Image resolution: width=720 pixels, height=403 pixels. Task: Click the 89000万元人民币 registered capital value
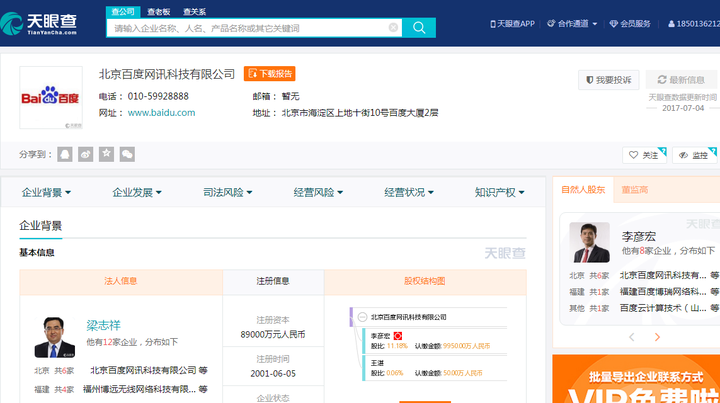click(x=273, y=335)
